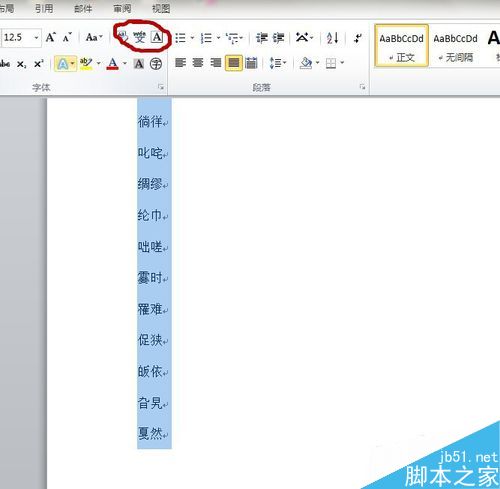Expand the numbering library dropdown arrow
Image resolution: width=500 pixels, height=489 pixels.
[x=218, y=38]
